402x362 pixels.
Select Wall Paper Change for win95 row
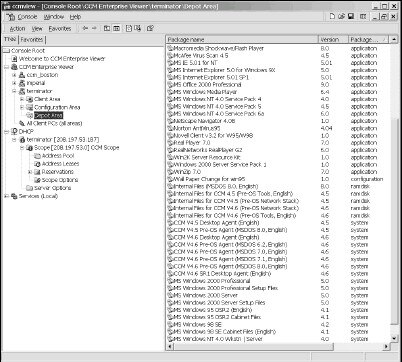click(209, 179)
